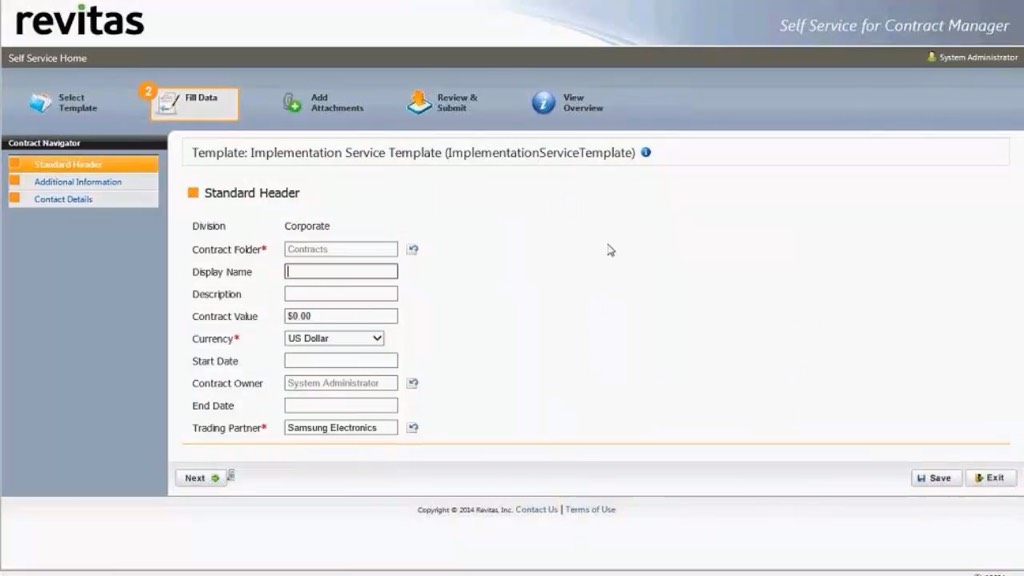Select Standard Header in Contract Navigator
Screen dimensions: 1024x576
[68, 164]
